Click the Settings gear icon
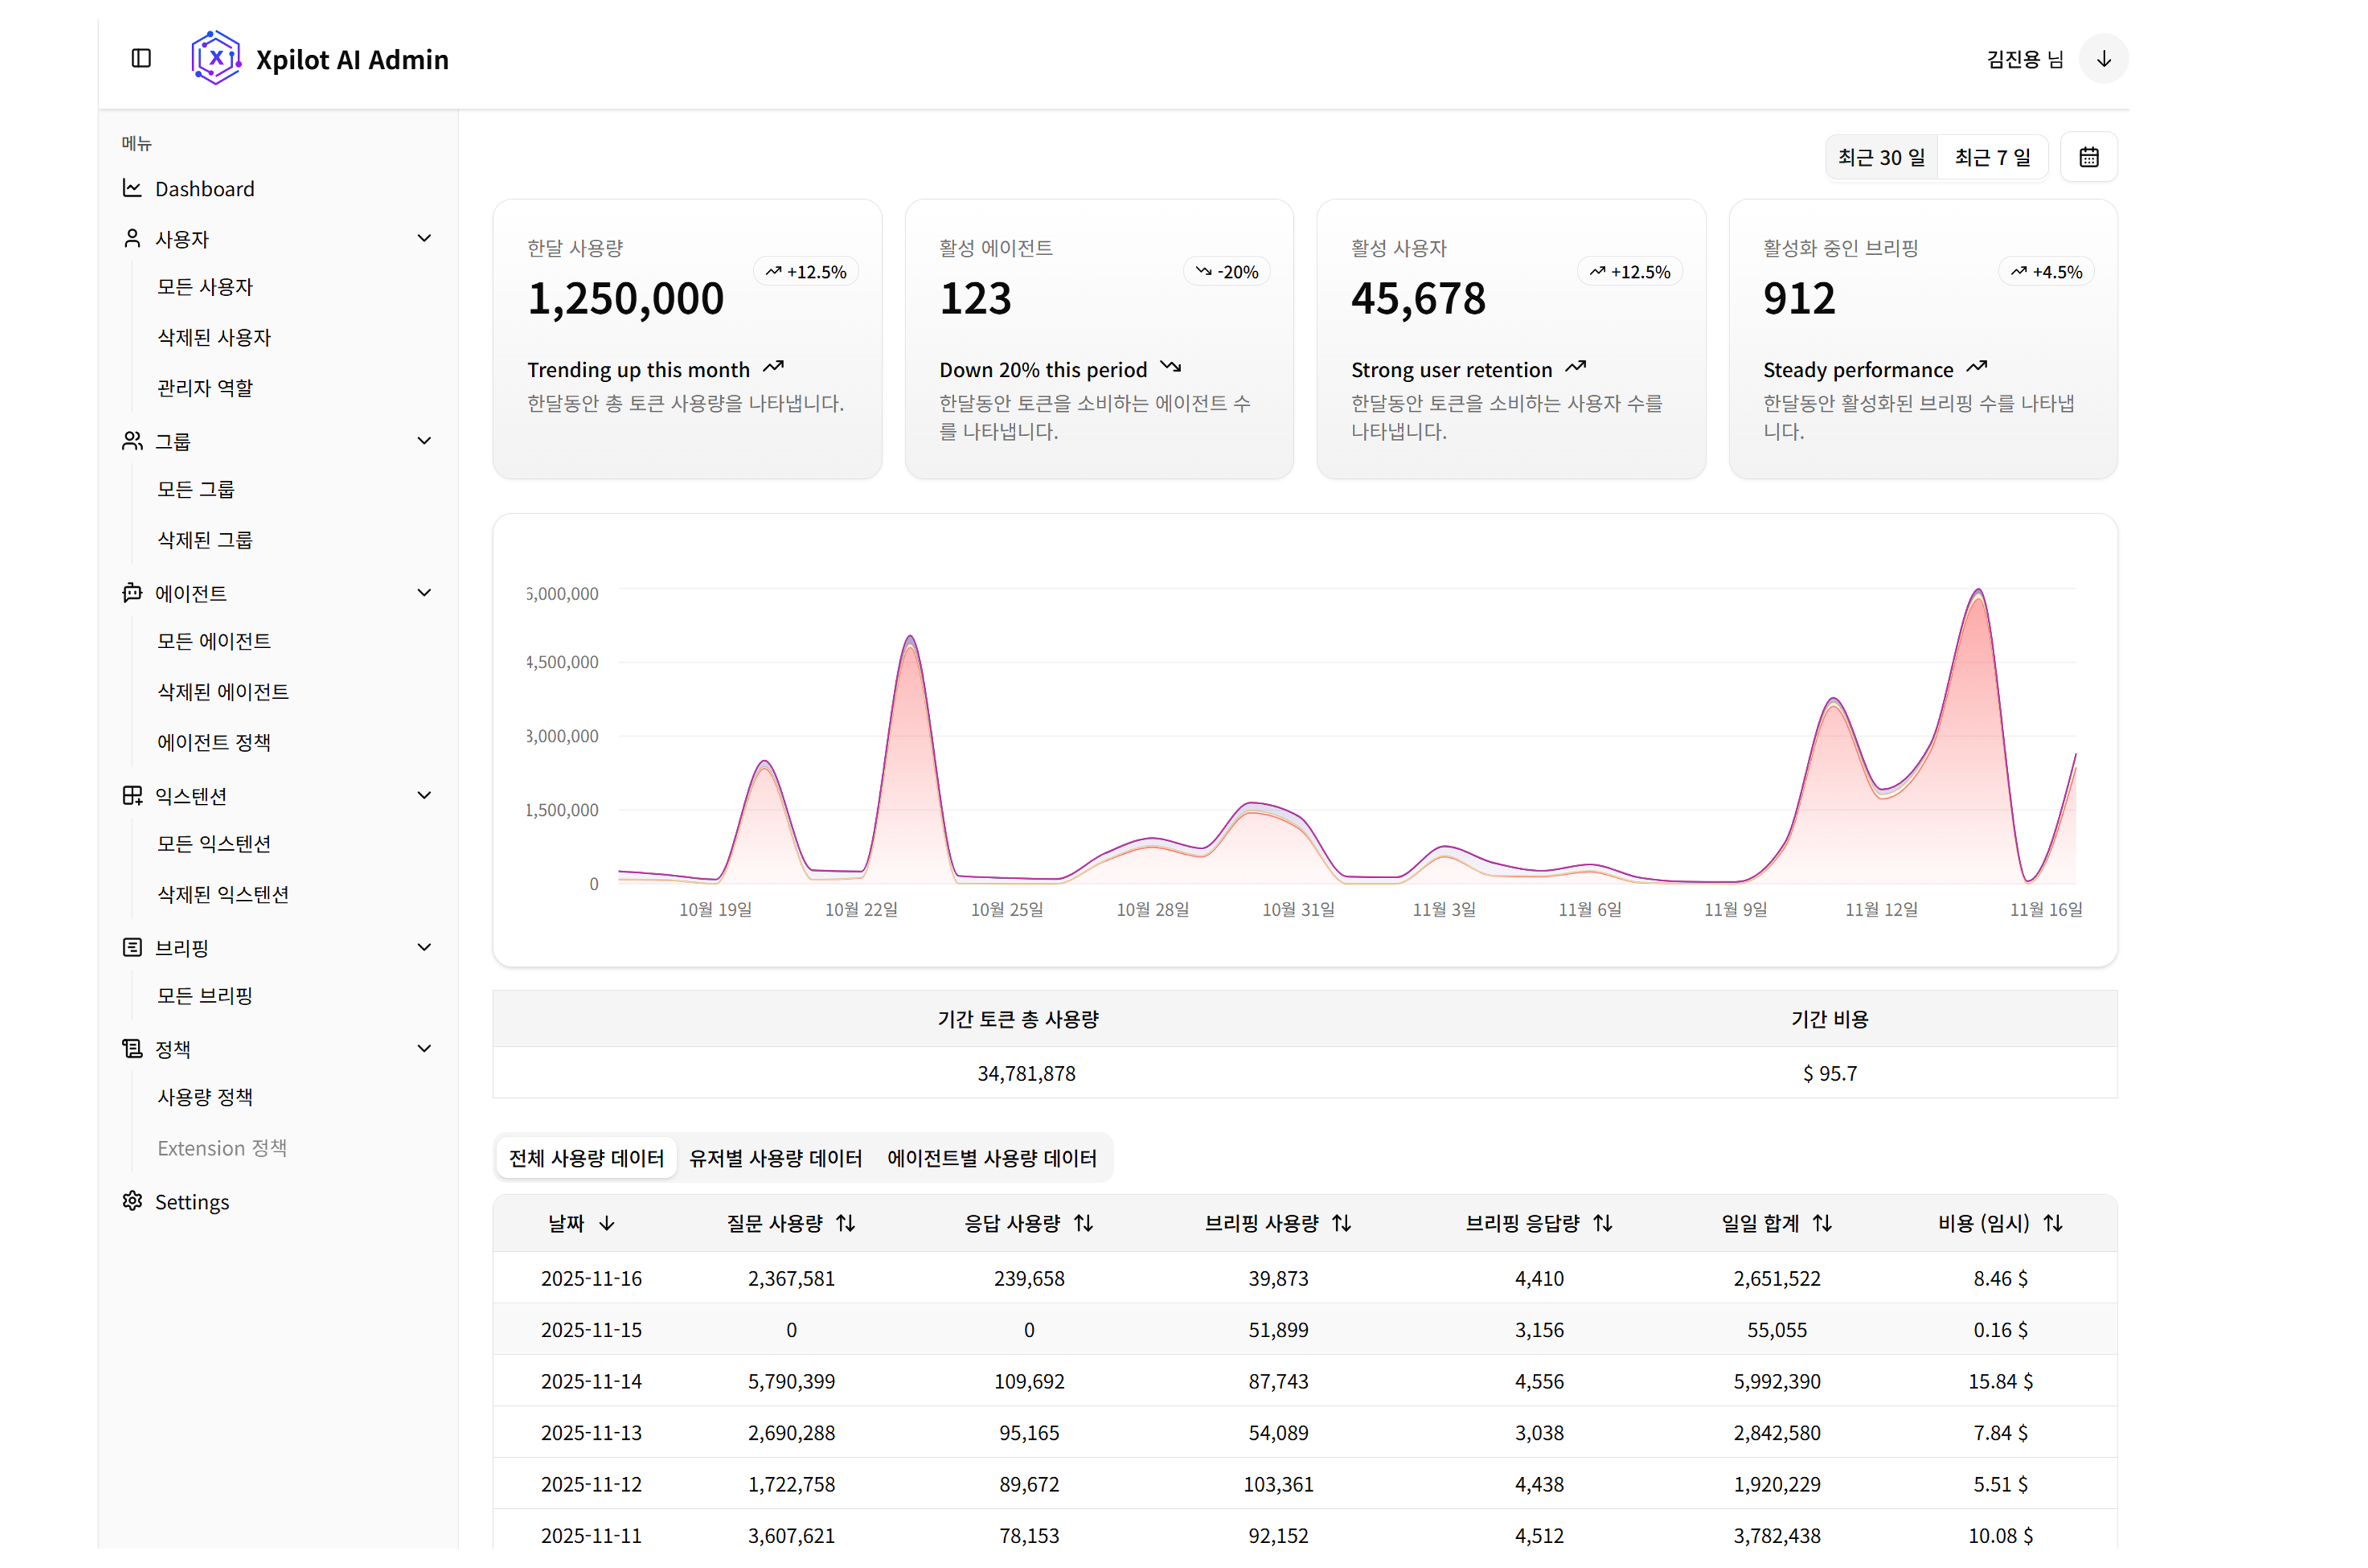The image size is (2368, 1568). tap(132, 1200)
